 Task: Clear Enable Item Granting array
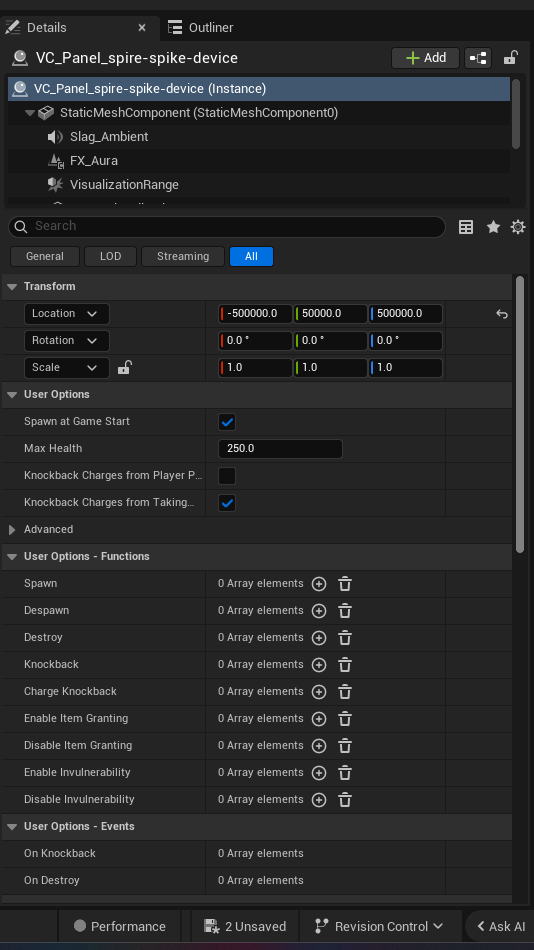(x=345, y=719)
